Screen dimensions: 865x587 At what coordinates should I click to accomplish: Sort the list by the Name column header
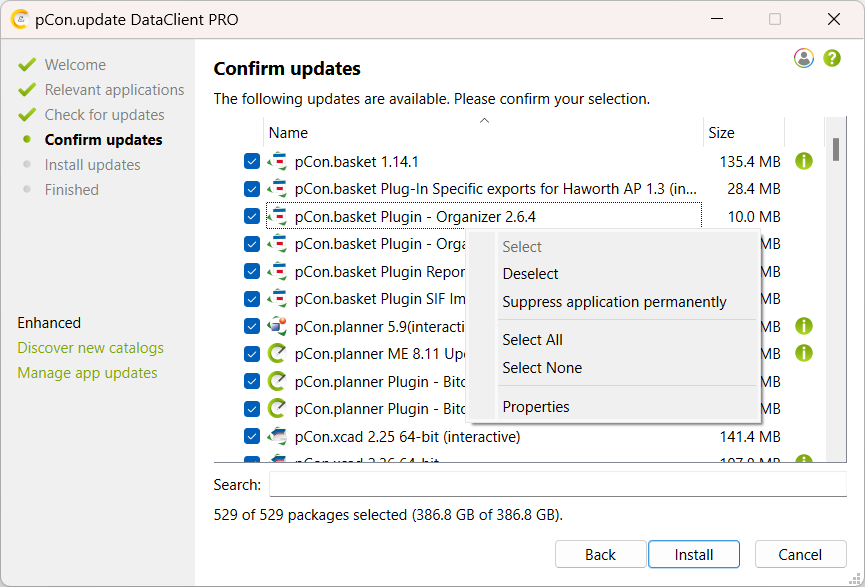[x=483, y=132]
